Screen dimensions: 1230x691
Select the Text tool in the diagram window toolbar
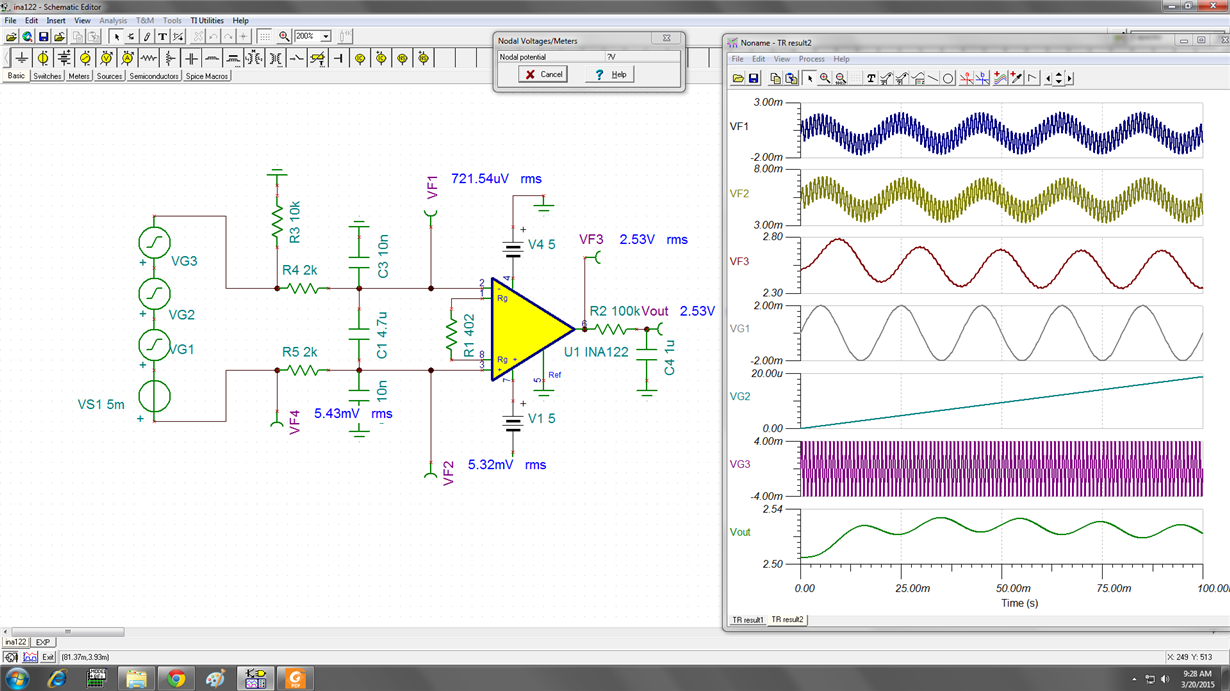(871, 78)
